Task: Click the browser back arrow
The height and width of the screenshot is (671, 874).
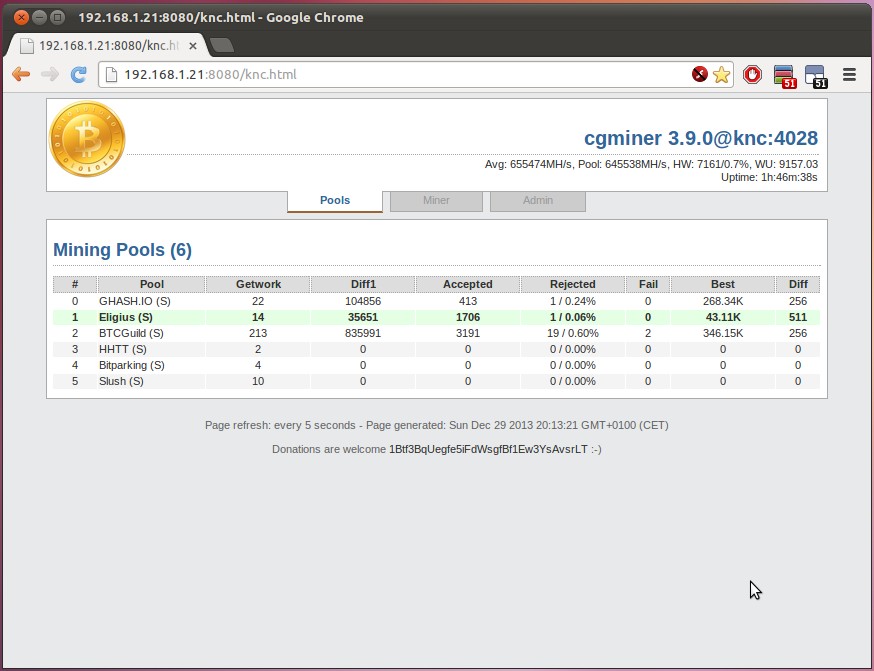Action: (x=21, y=74)
